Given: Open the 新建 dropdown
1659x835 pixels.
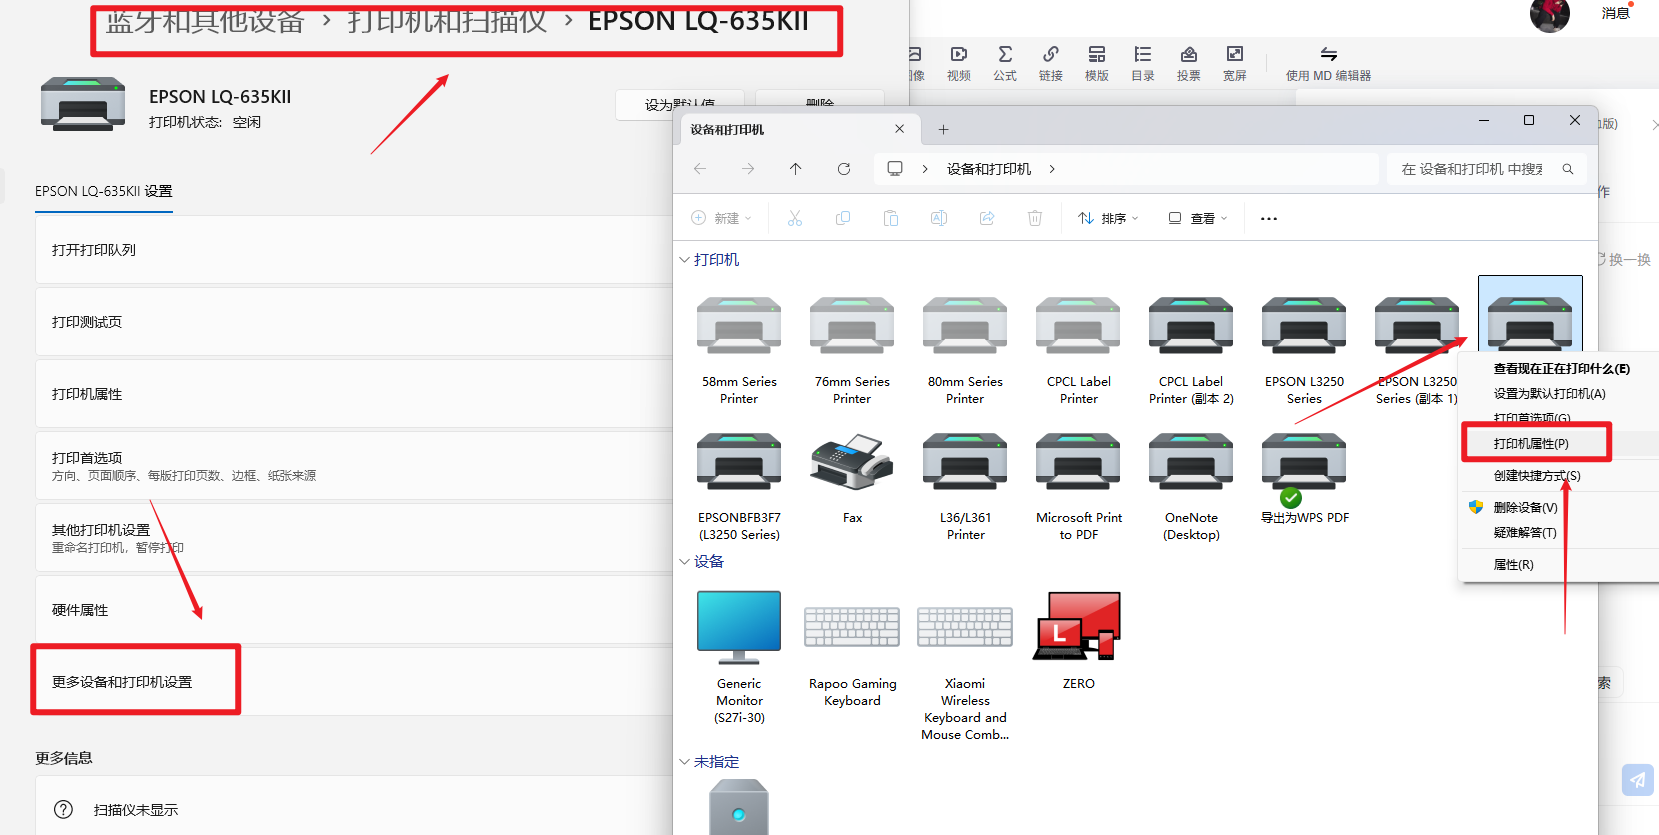Looking at the screenshot, I should (721, 218).
